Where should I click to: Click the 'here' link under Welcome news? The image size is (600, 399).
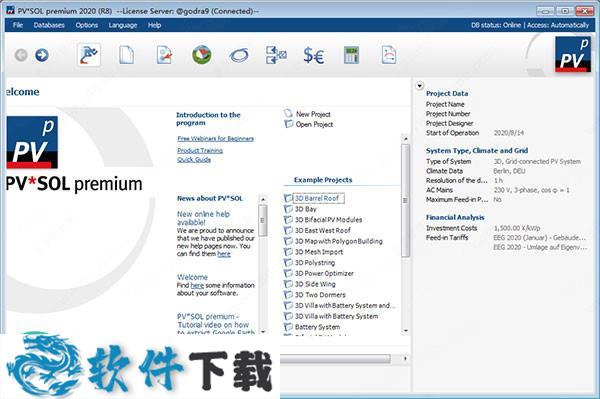(197, 285)
